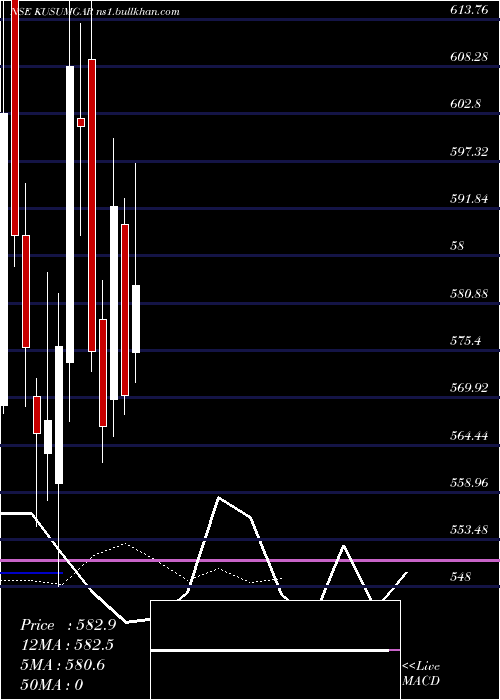This screenshot has width=500, height=700.
Task: Click the Price : 582.9 readout
Action: click(68, 625)
